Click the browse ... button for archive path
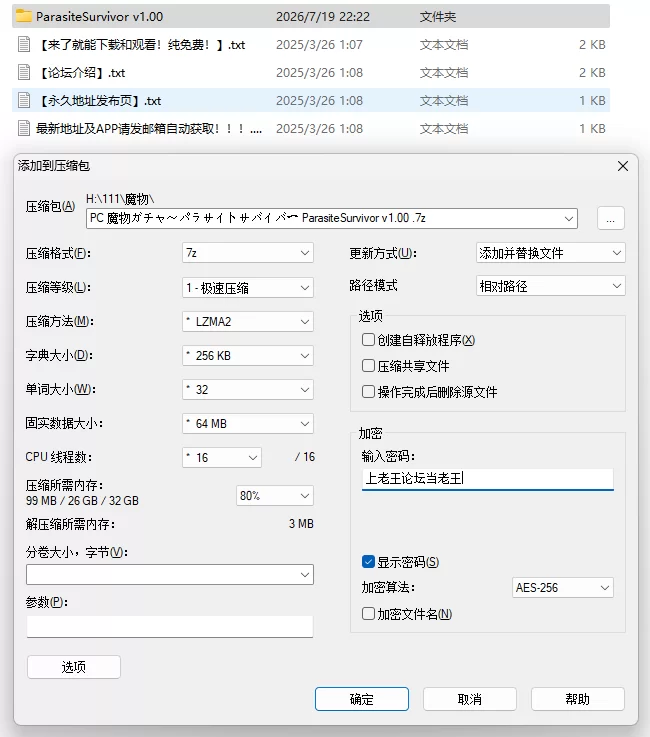This screenshot has width=650, height=737. click(x=611, y=219)
